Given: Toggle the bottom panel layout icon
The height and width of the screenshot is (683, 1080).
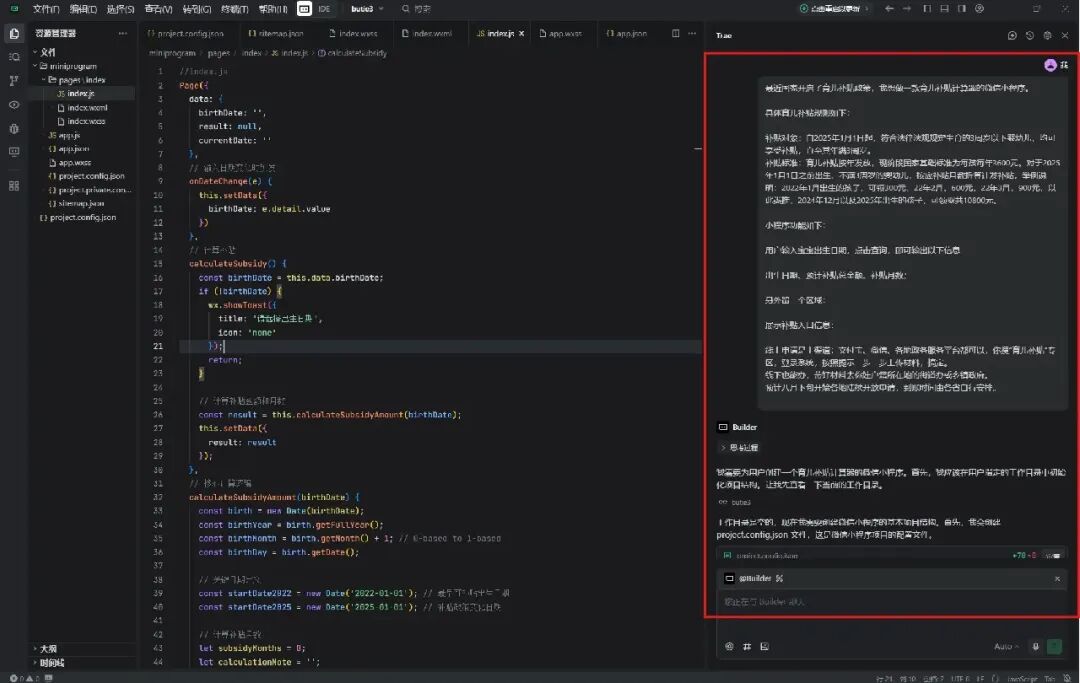Looking at the screenshot, I should point(944,9).
